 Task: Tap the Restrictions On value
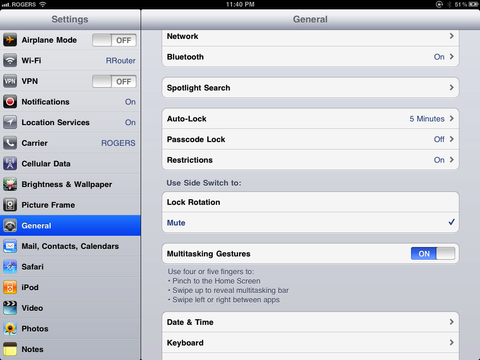[x=439, y=160]
